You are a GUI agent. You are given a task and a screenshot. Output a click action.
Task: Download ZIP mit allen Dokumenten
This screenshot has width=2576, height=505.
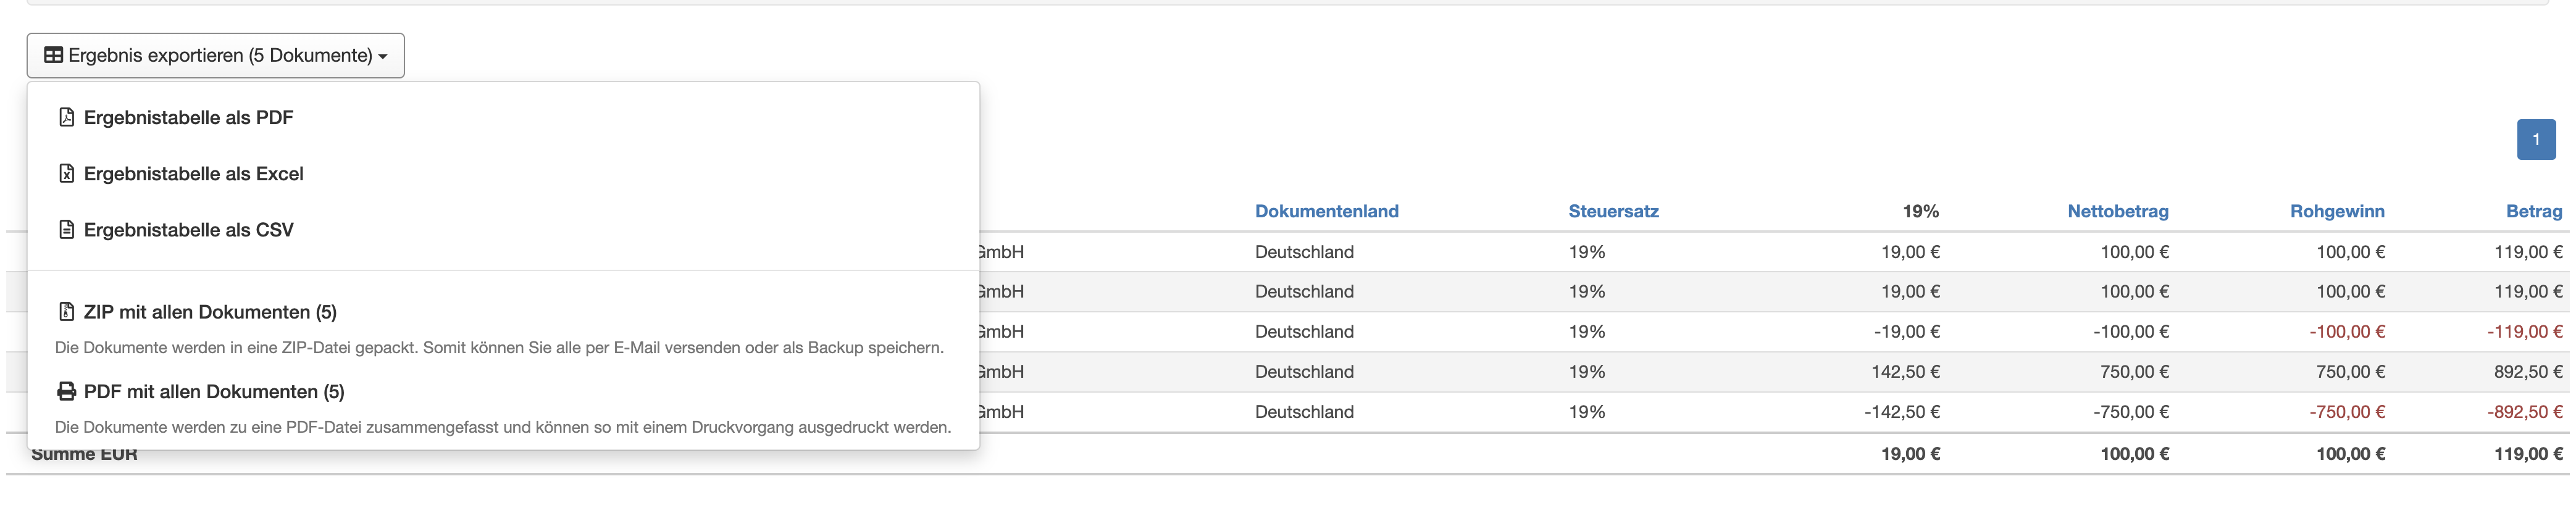210,311
